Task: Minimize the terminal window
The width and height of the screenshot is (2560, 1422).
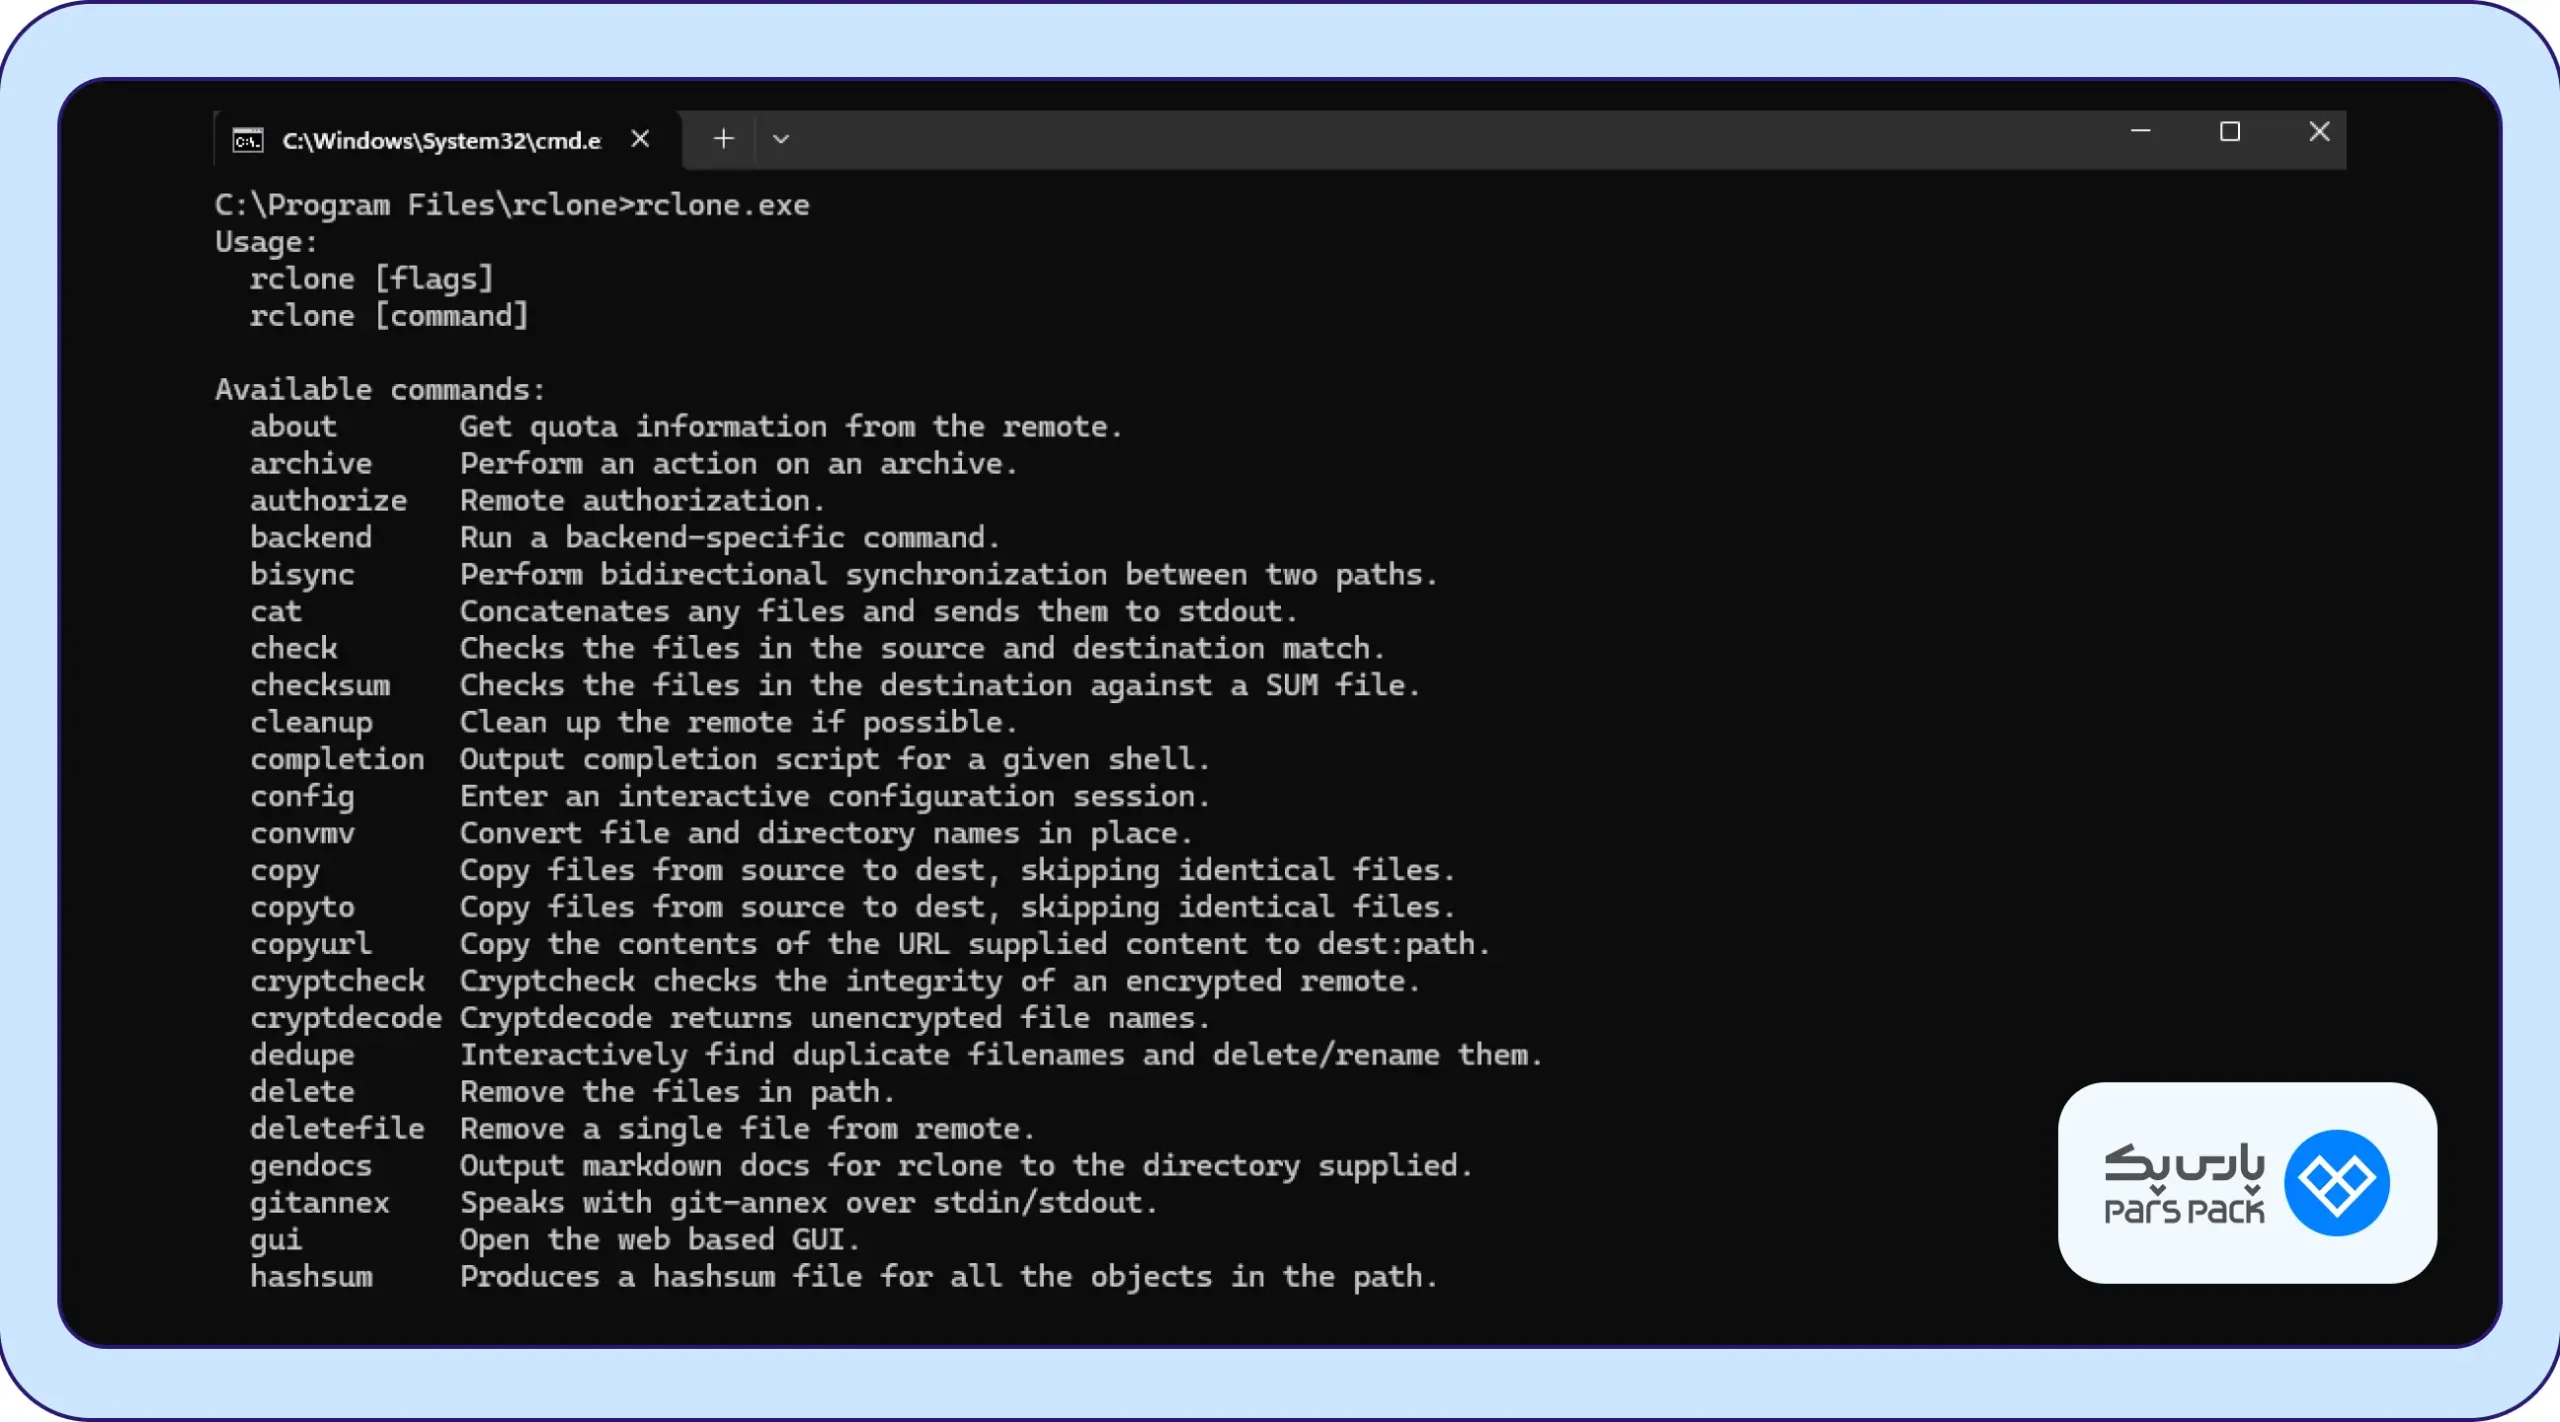Action: [2141, 131]
